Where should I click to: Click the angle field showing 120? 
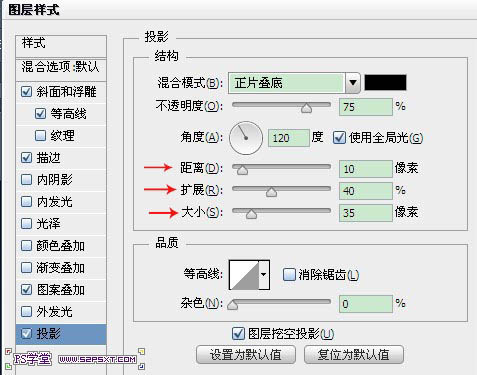[x=289, y=138]
